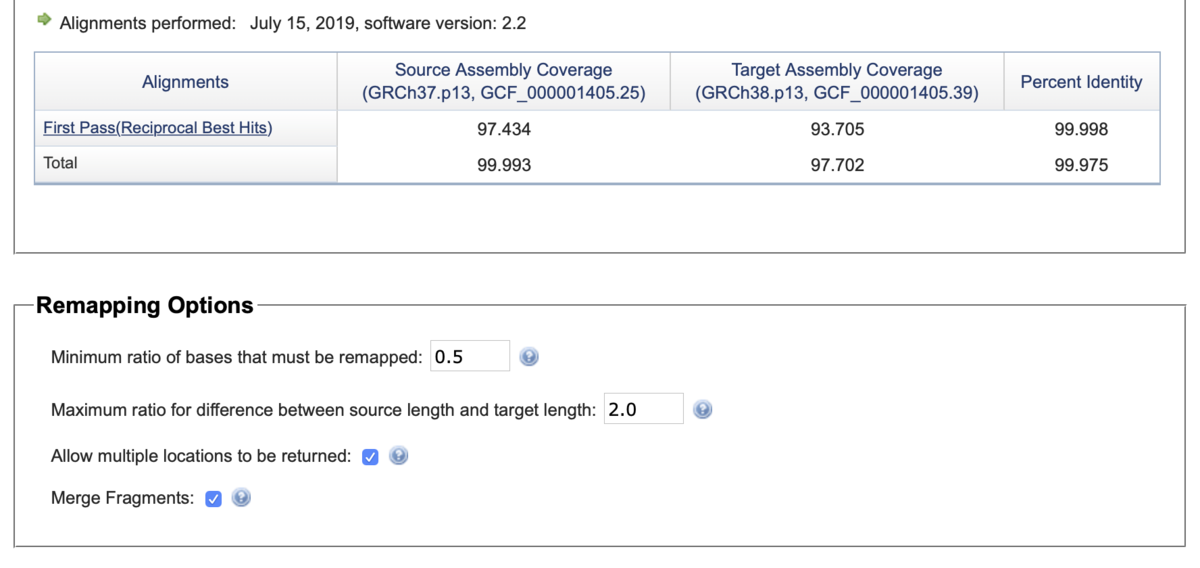
Task: Select the 99.998 percent identity value
Action: (x=1081, y=129)
